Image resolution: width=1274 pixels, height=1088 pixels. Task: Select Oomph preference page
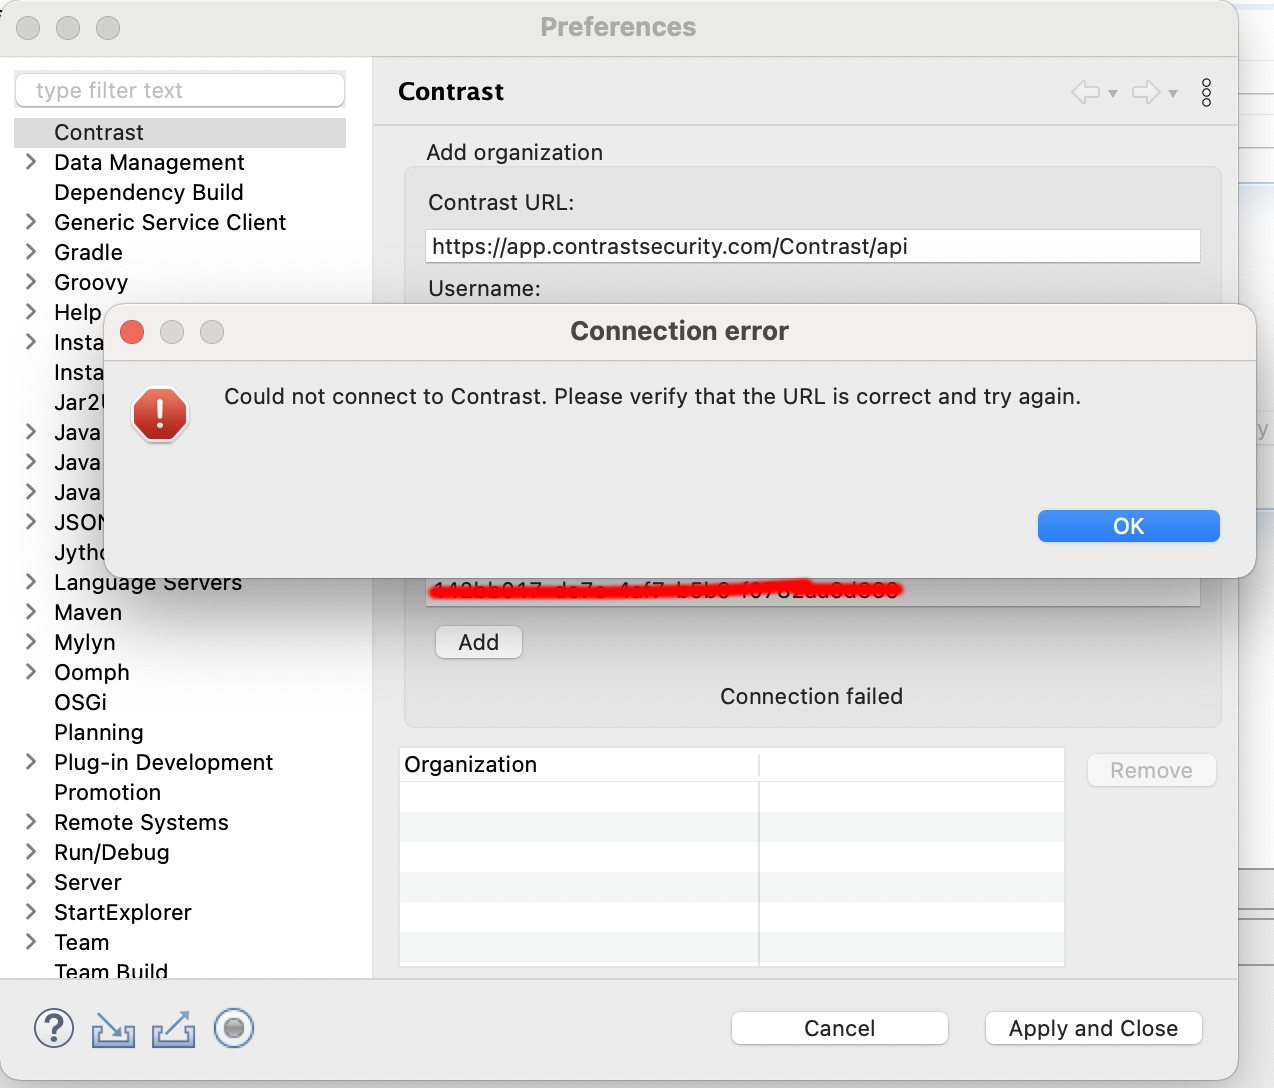[x=92, y=672]
